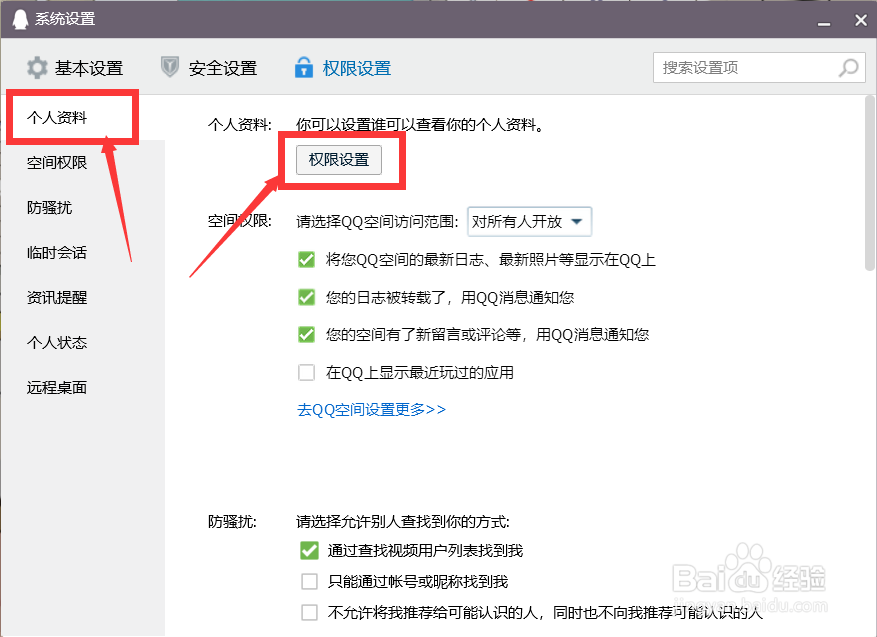877x637 pixels.
Task: Go to 空间权限 in the sidebar
Action: tap(57, 163)
